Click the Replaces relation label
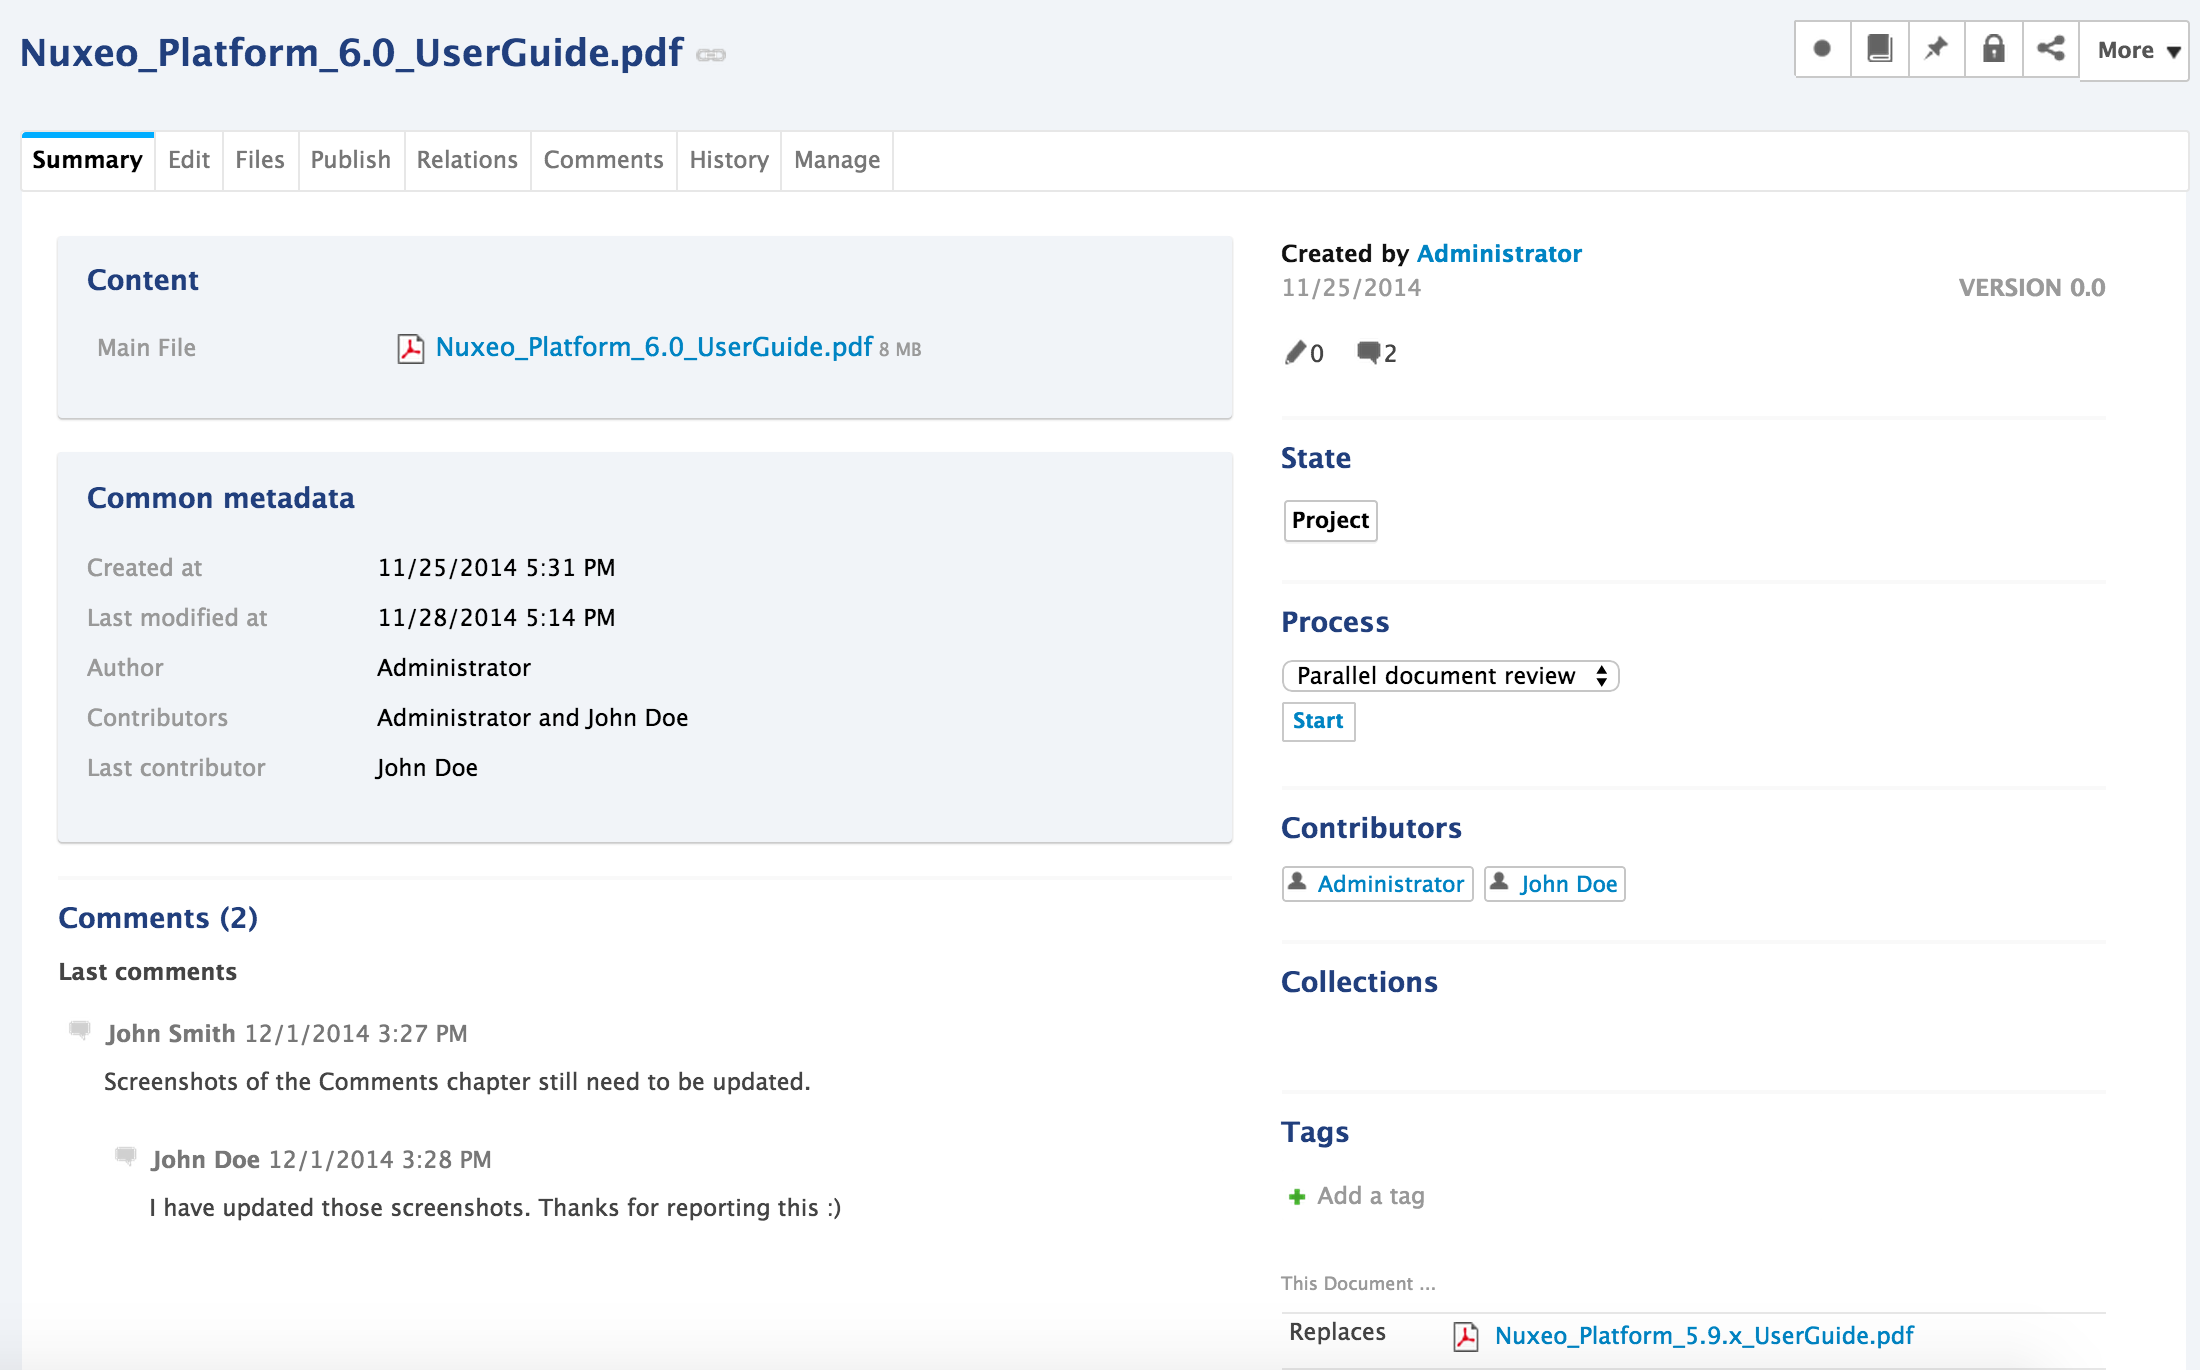 pyautogui.click(x=1337, y=1332)
